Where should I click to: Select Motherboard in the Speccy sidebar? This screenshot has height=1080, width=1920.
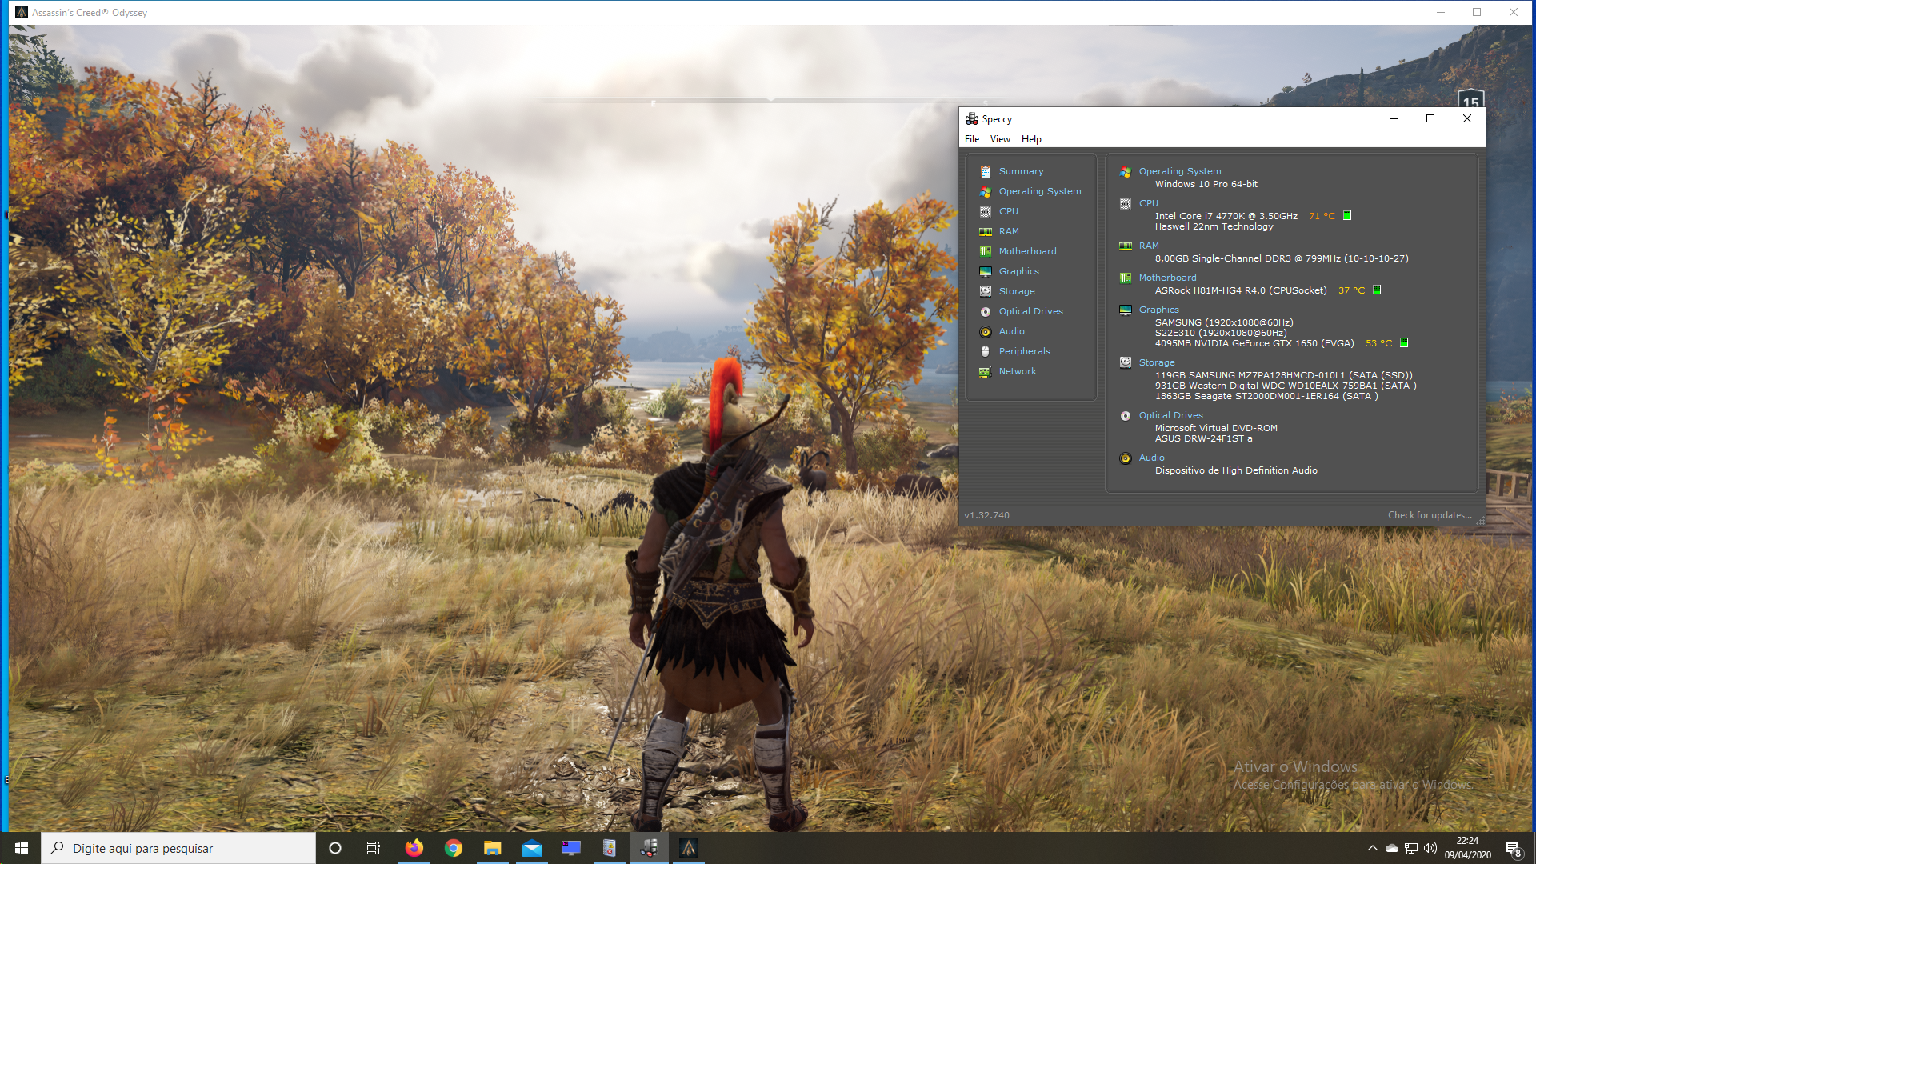pyautogui.click(x=1027, y=251)
